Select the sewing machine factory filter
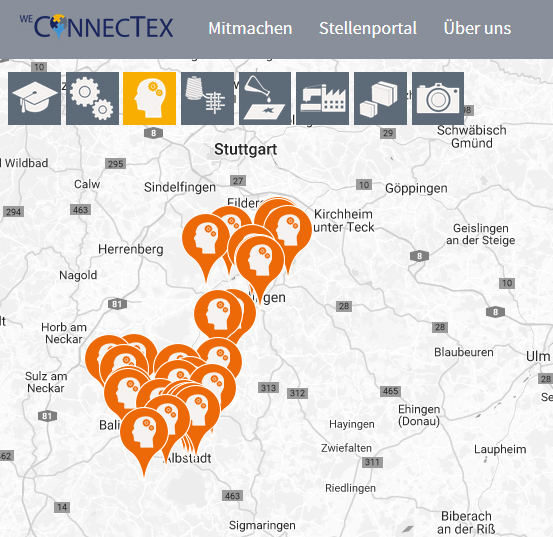This screenshot has width=553, height=537. pyautogui.click(x=323, y=98)
